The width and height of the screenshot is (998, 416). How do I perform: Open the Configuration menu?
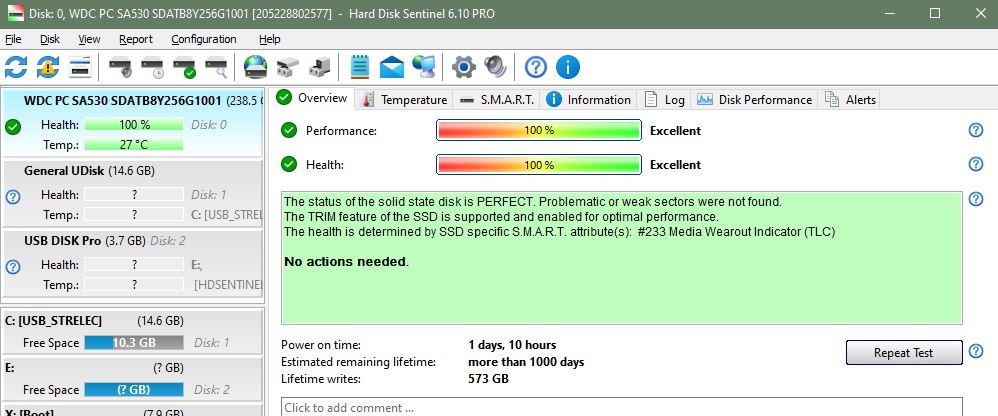pos(204,39)
